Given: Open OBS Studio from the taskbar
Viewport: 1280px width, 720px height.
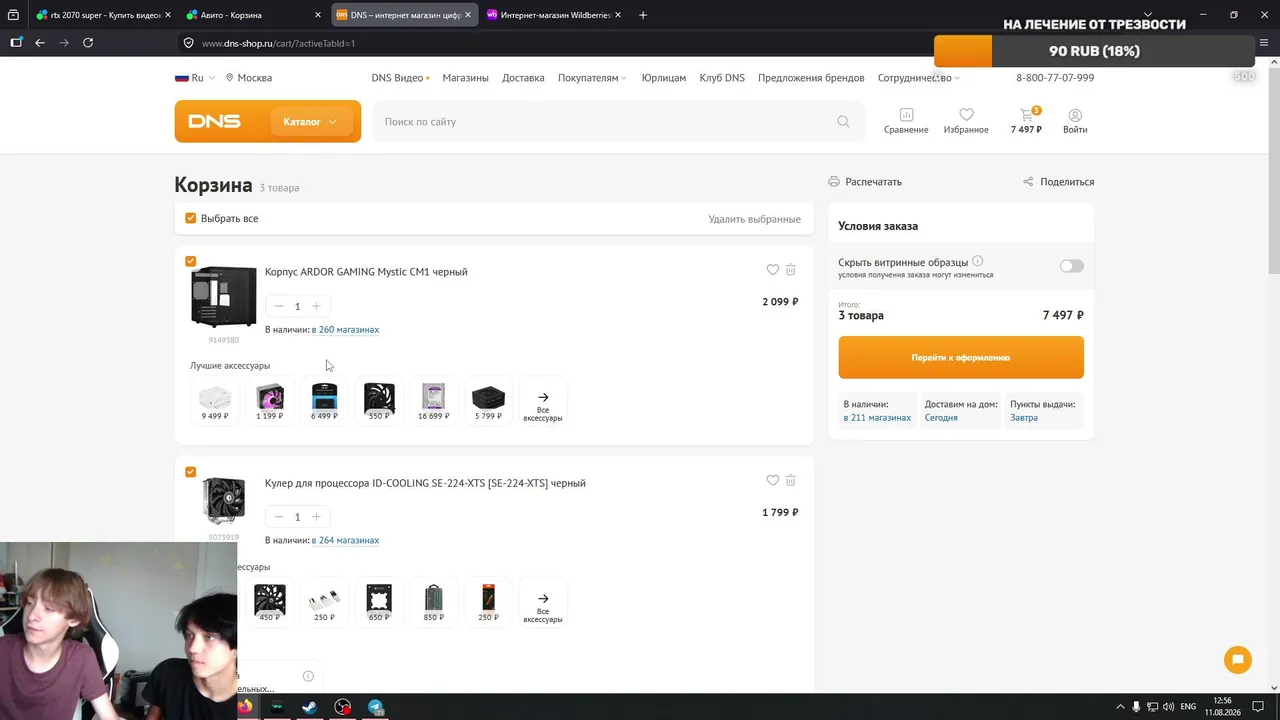Looking at the screenshot, I should (343, 707).
